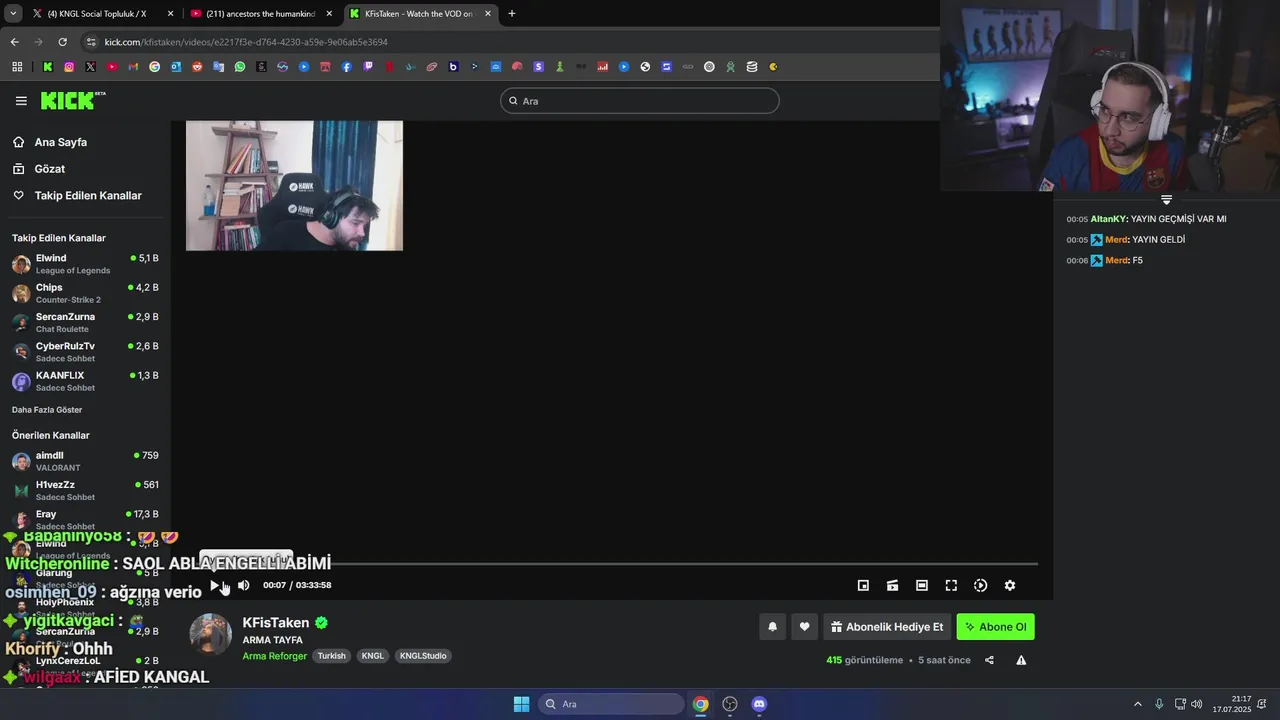
Task: Open the Reddit bookmark icon
Action: (197, 67)
